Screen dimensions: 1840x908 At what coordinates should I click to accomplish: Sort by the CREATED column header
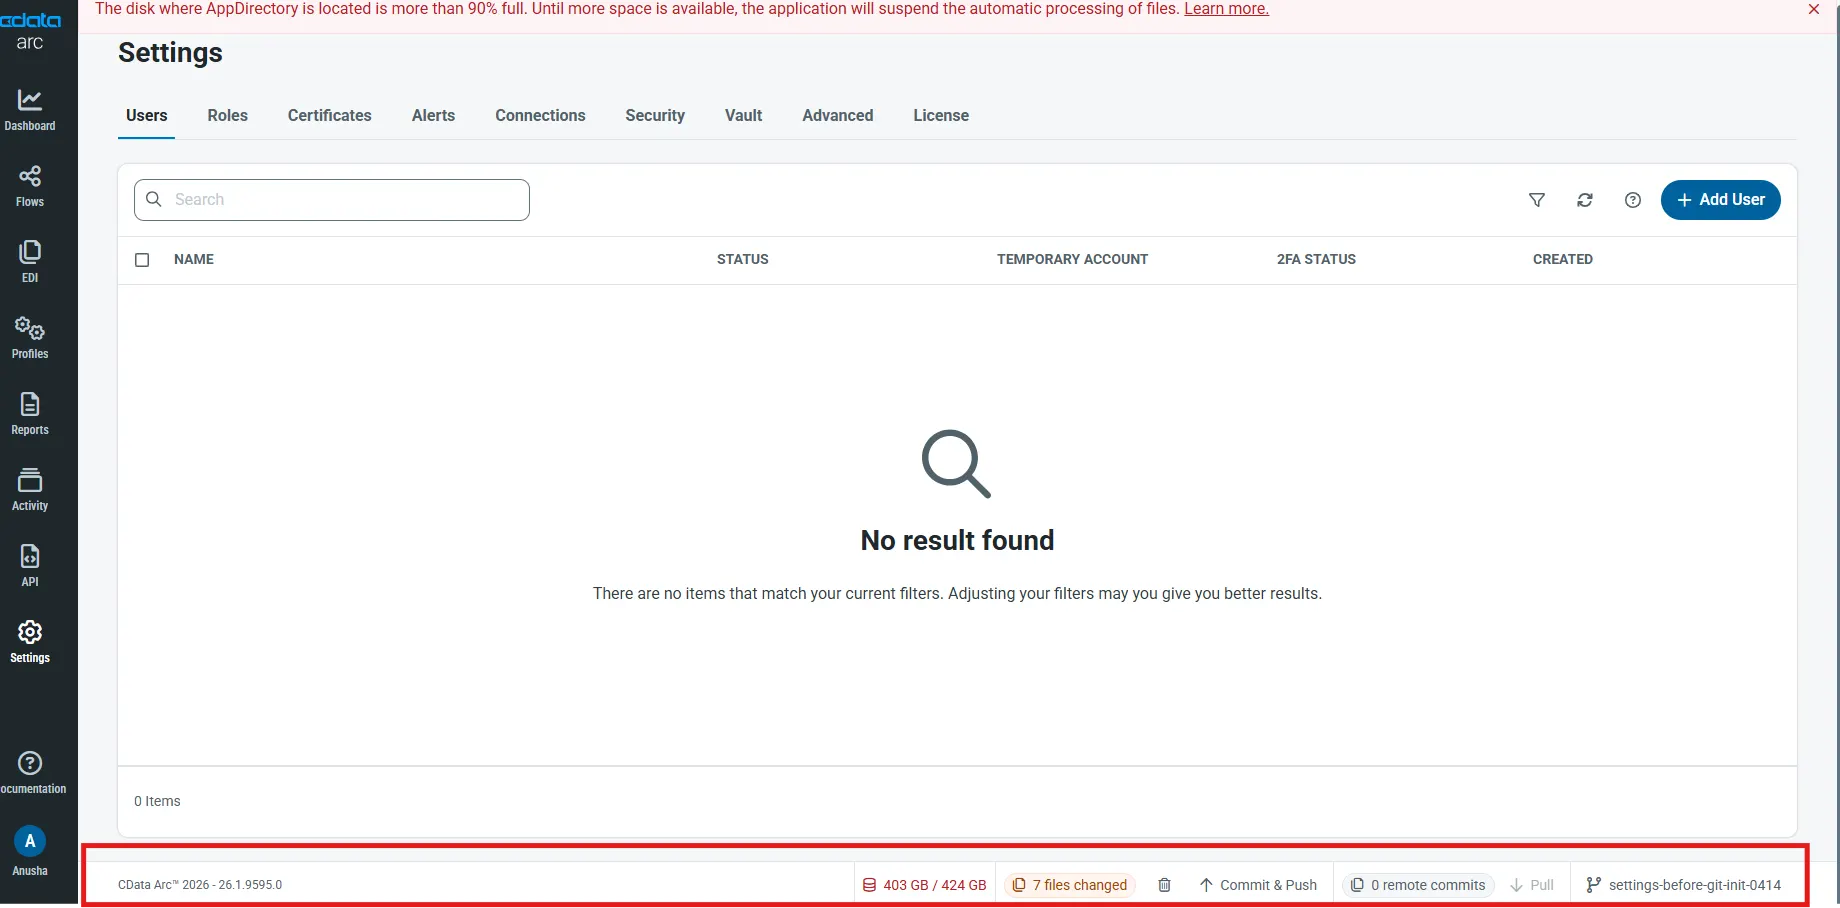(1563, 259)
